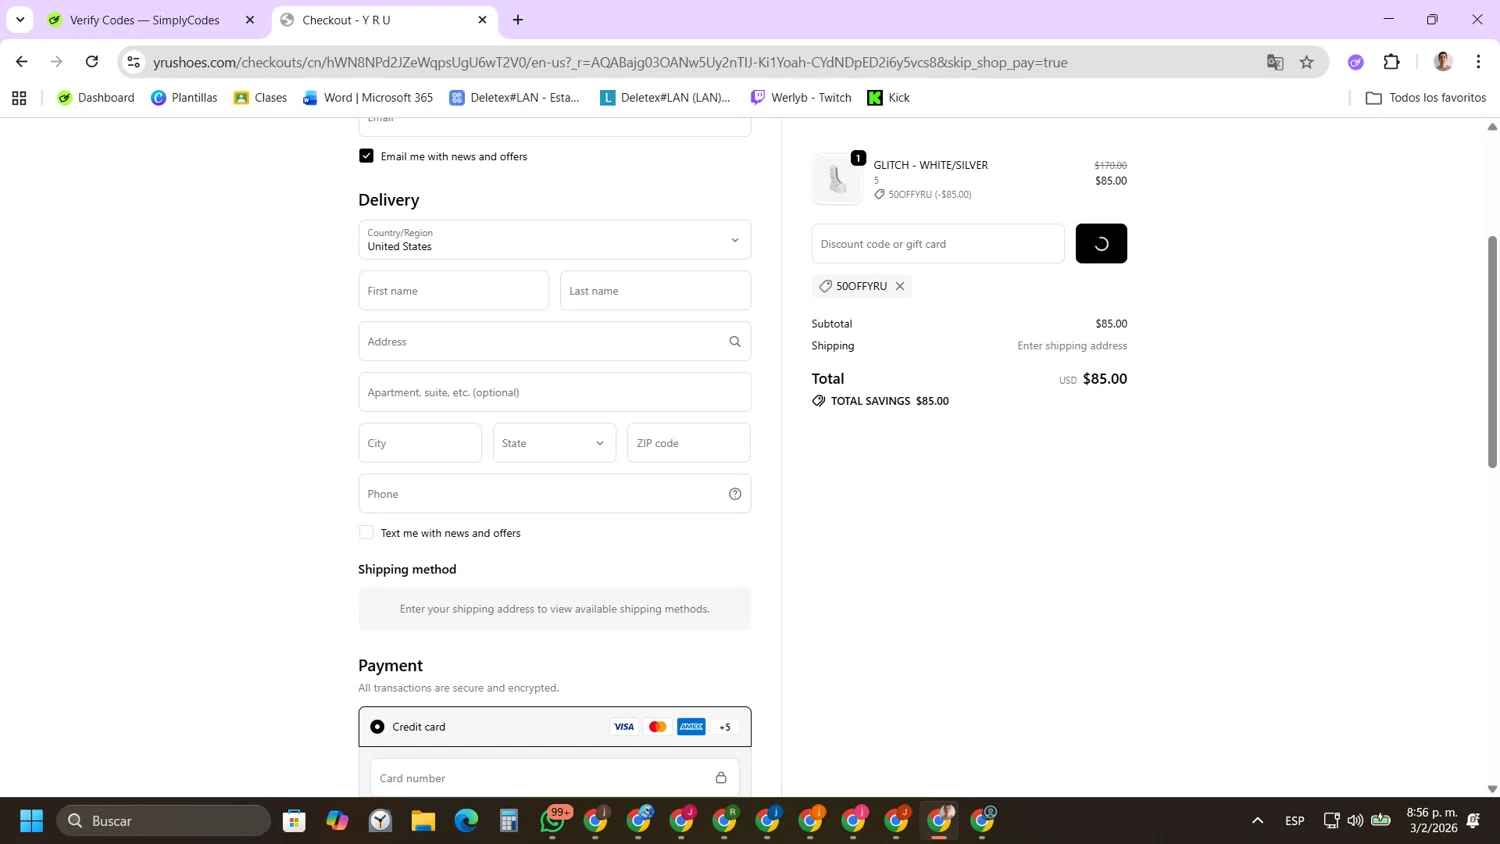The image size is (1500, 844).
Task: Click the First name field
Action: click(453, 291)
